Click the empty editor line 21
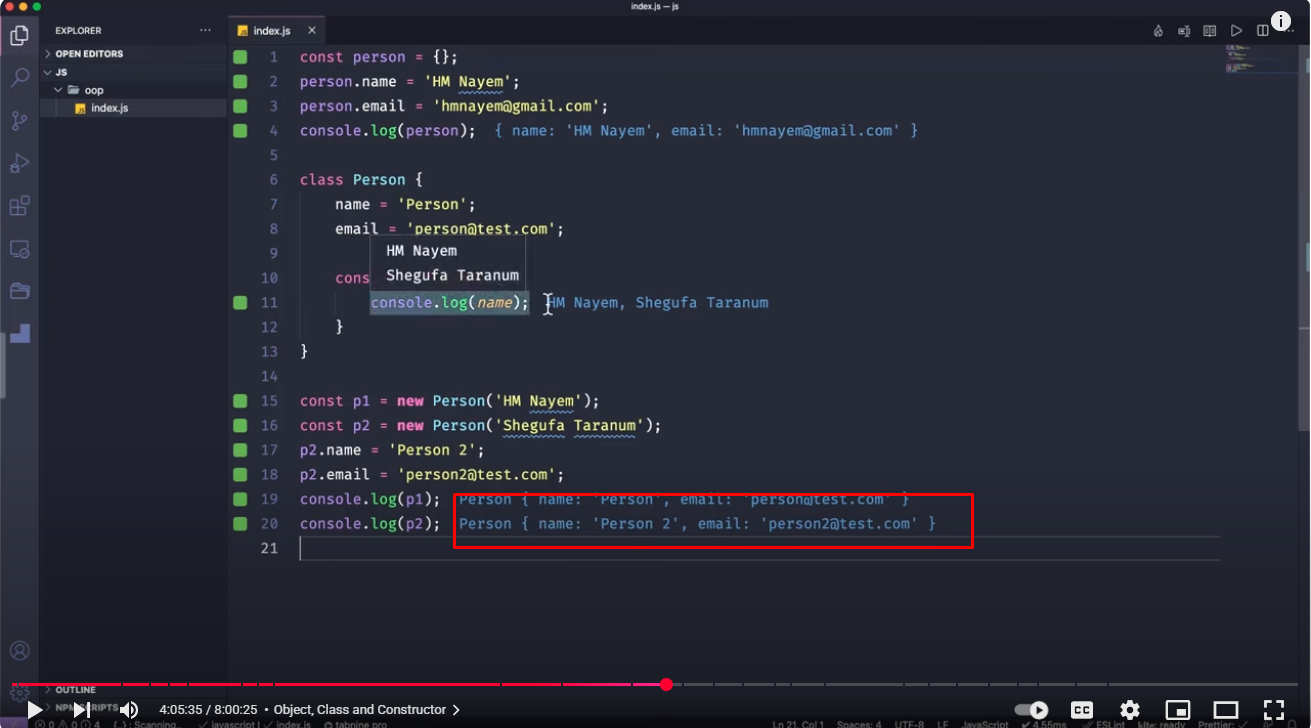The height and width of the screenshot is (728, 1311). click(x=700, y=548)
